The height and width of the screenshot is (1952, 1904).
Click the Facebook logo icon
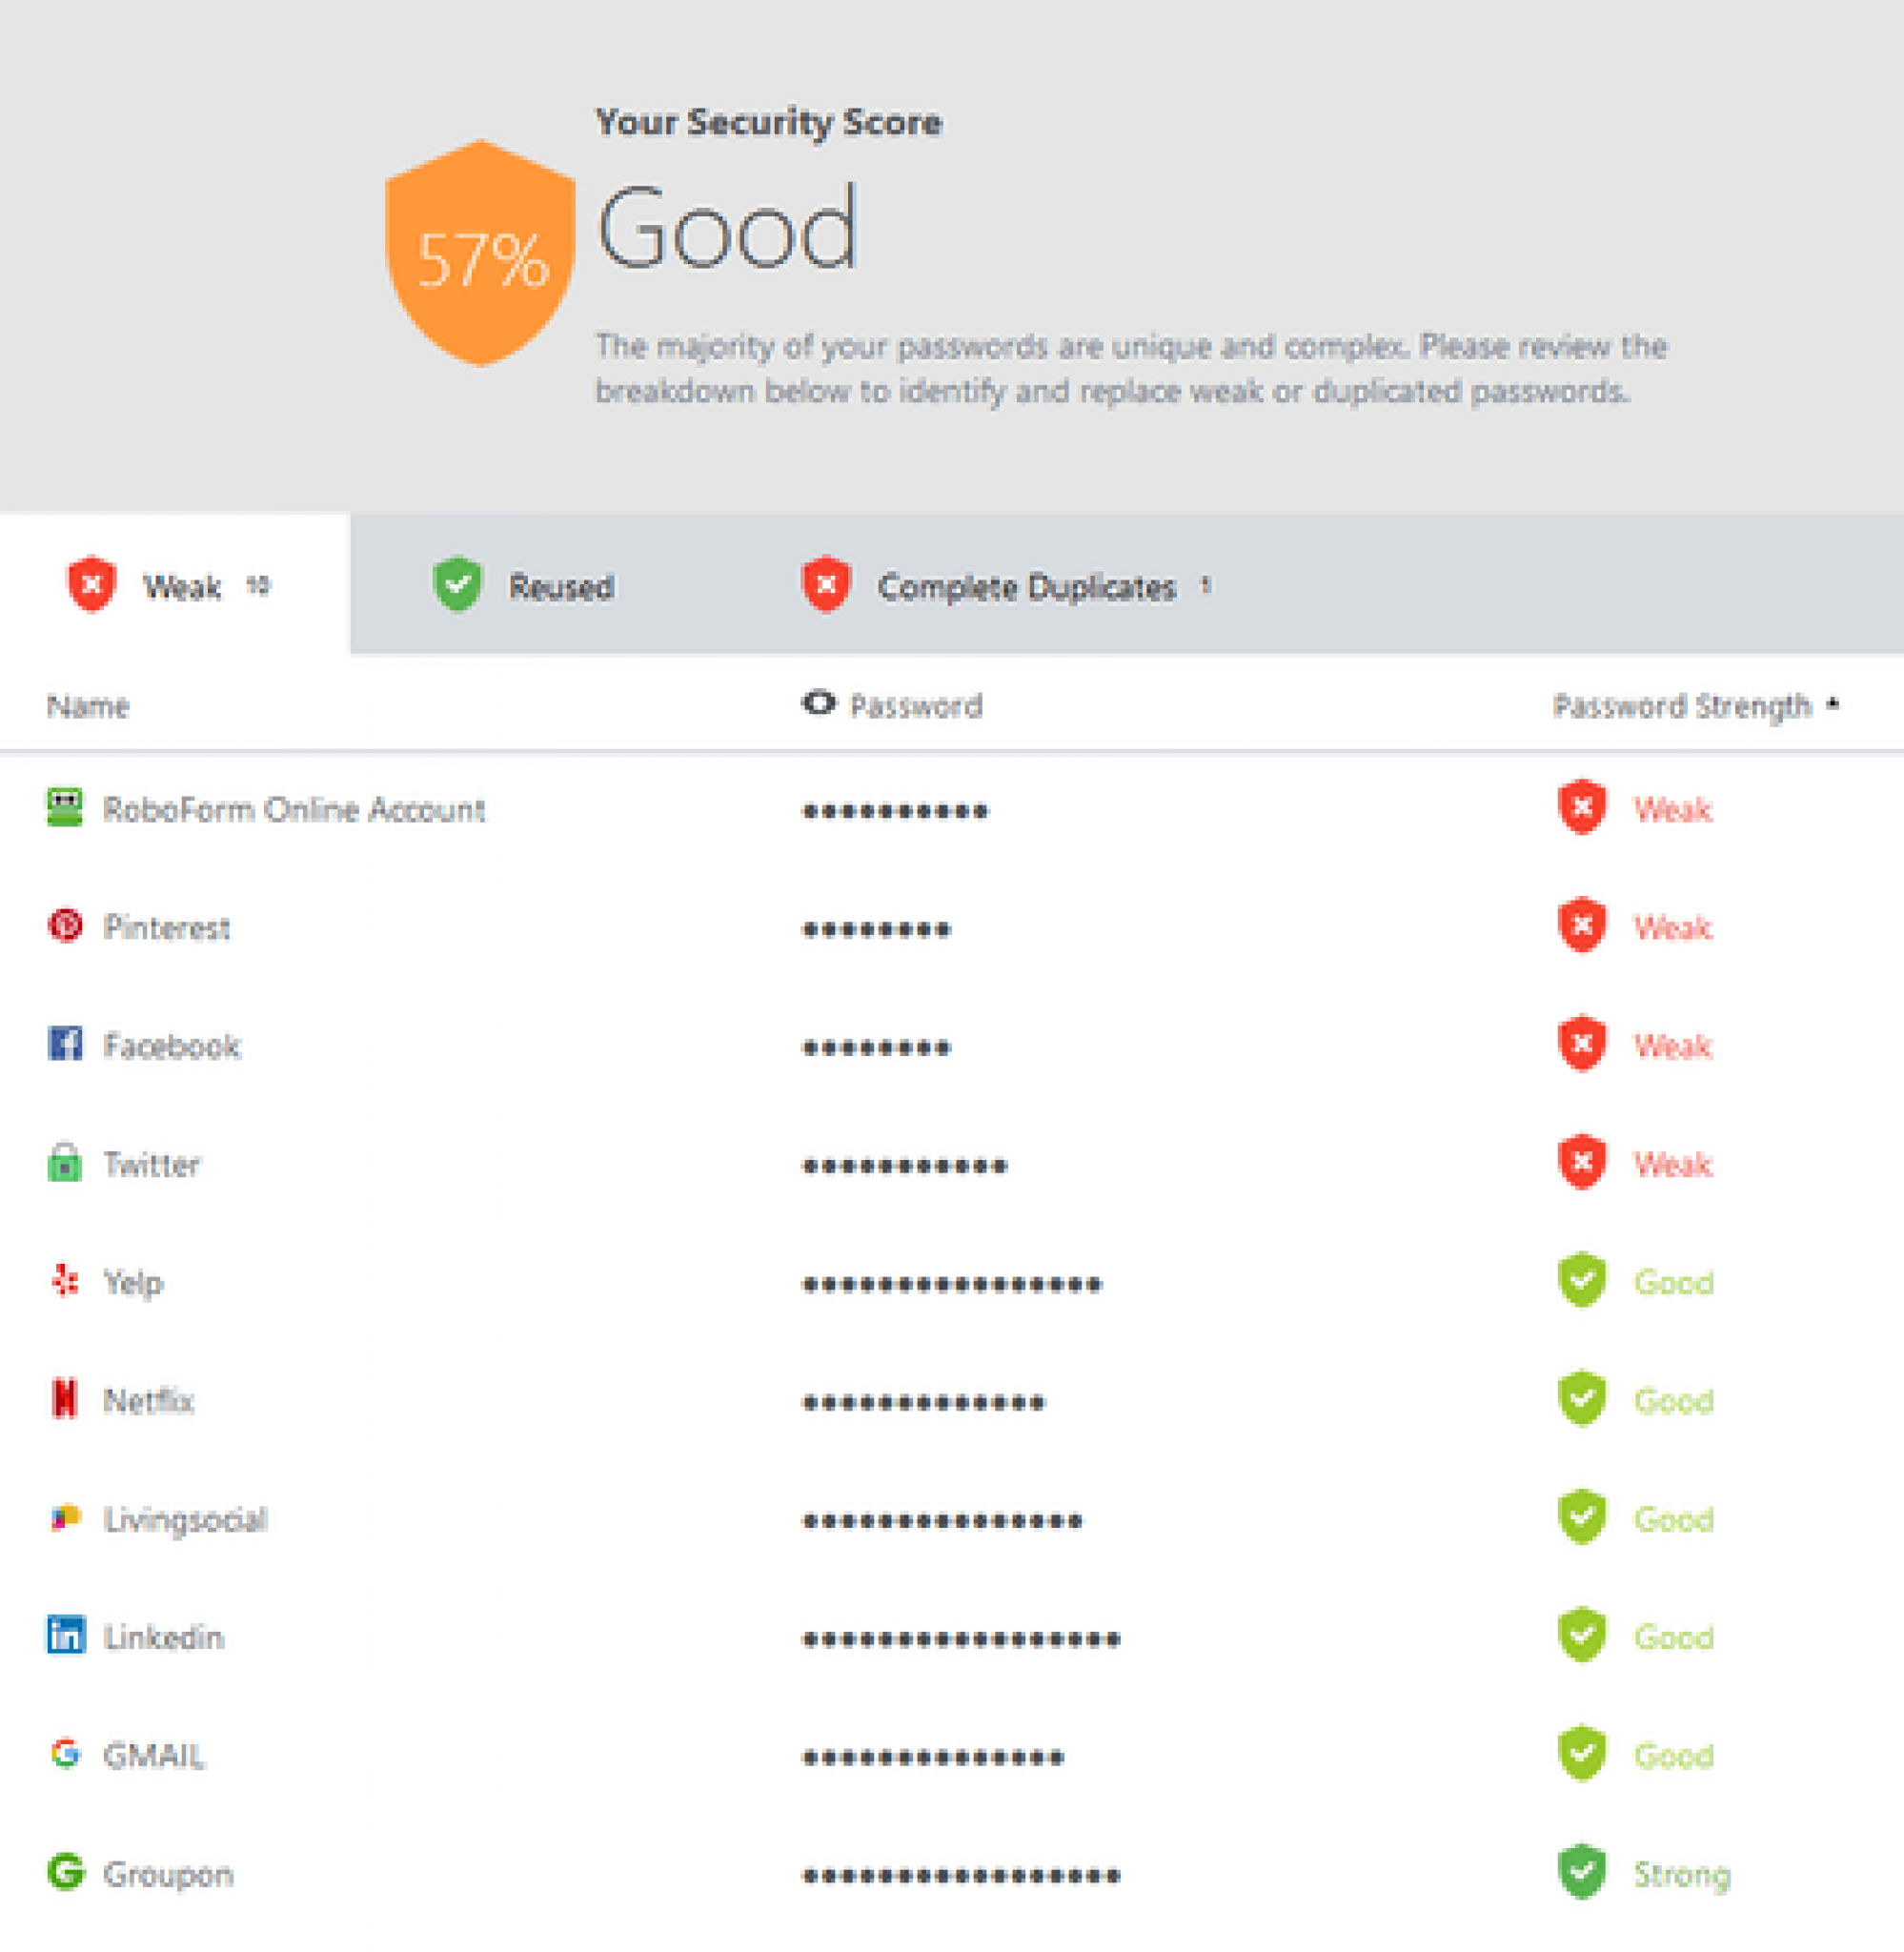pos(65,1044)
